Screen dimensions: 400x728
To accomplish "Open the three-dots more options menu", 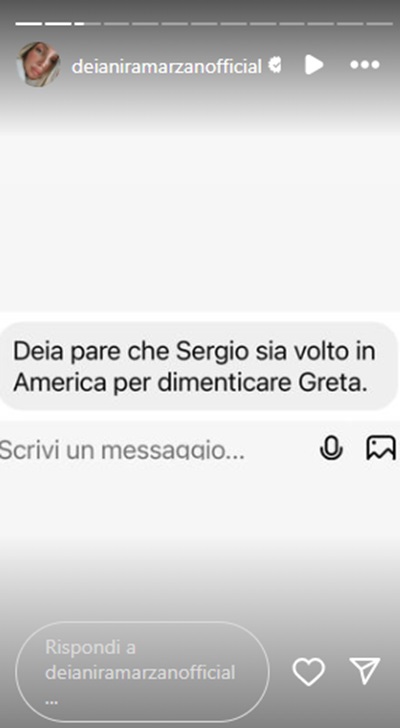I will pyautogui.click(x=365, y=65).
